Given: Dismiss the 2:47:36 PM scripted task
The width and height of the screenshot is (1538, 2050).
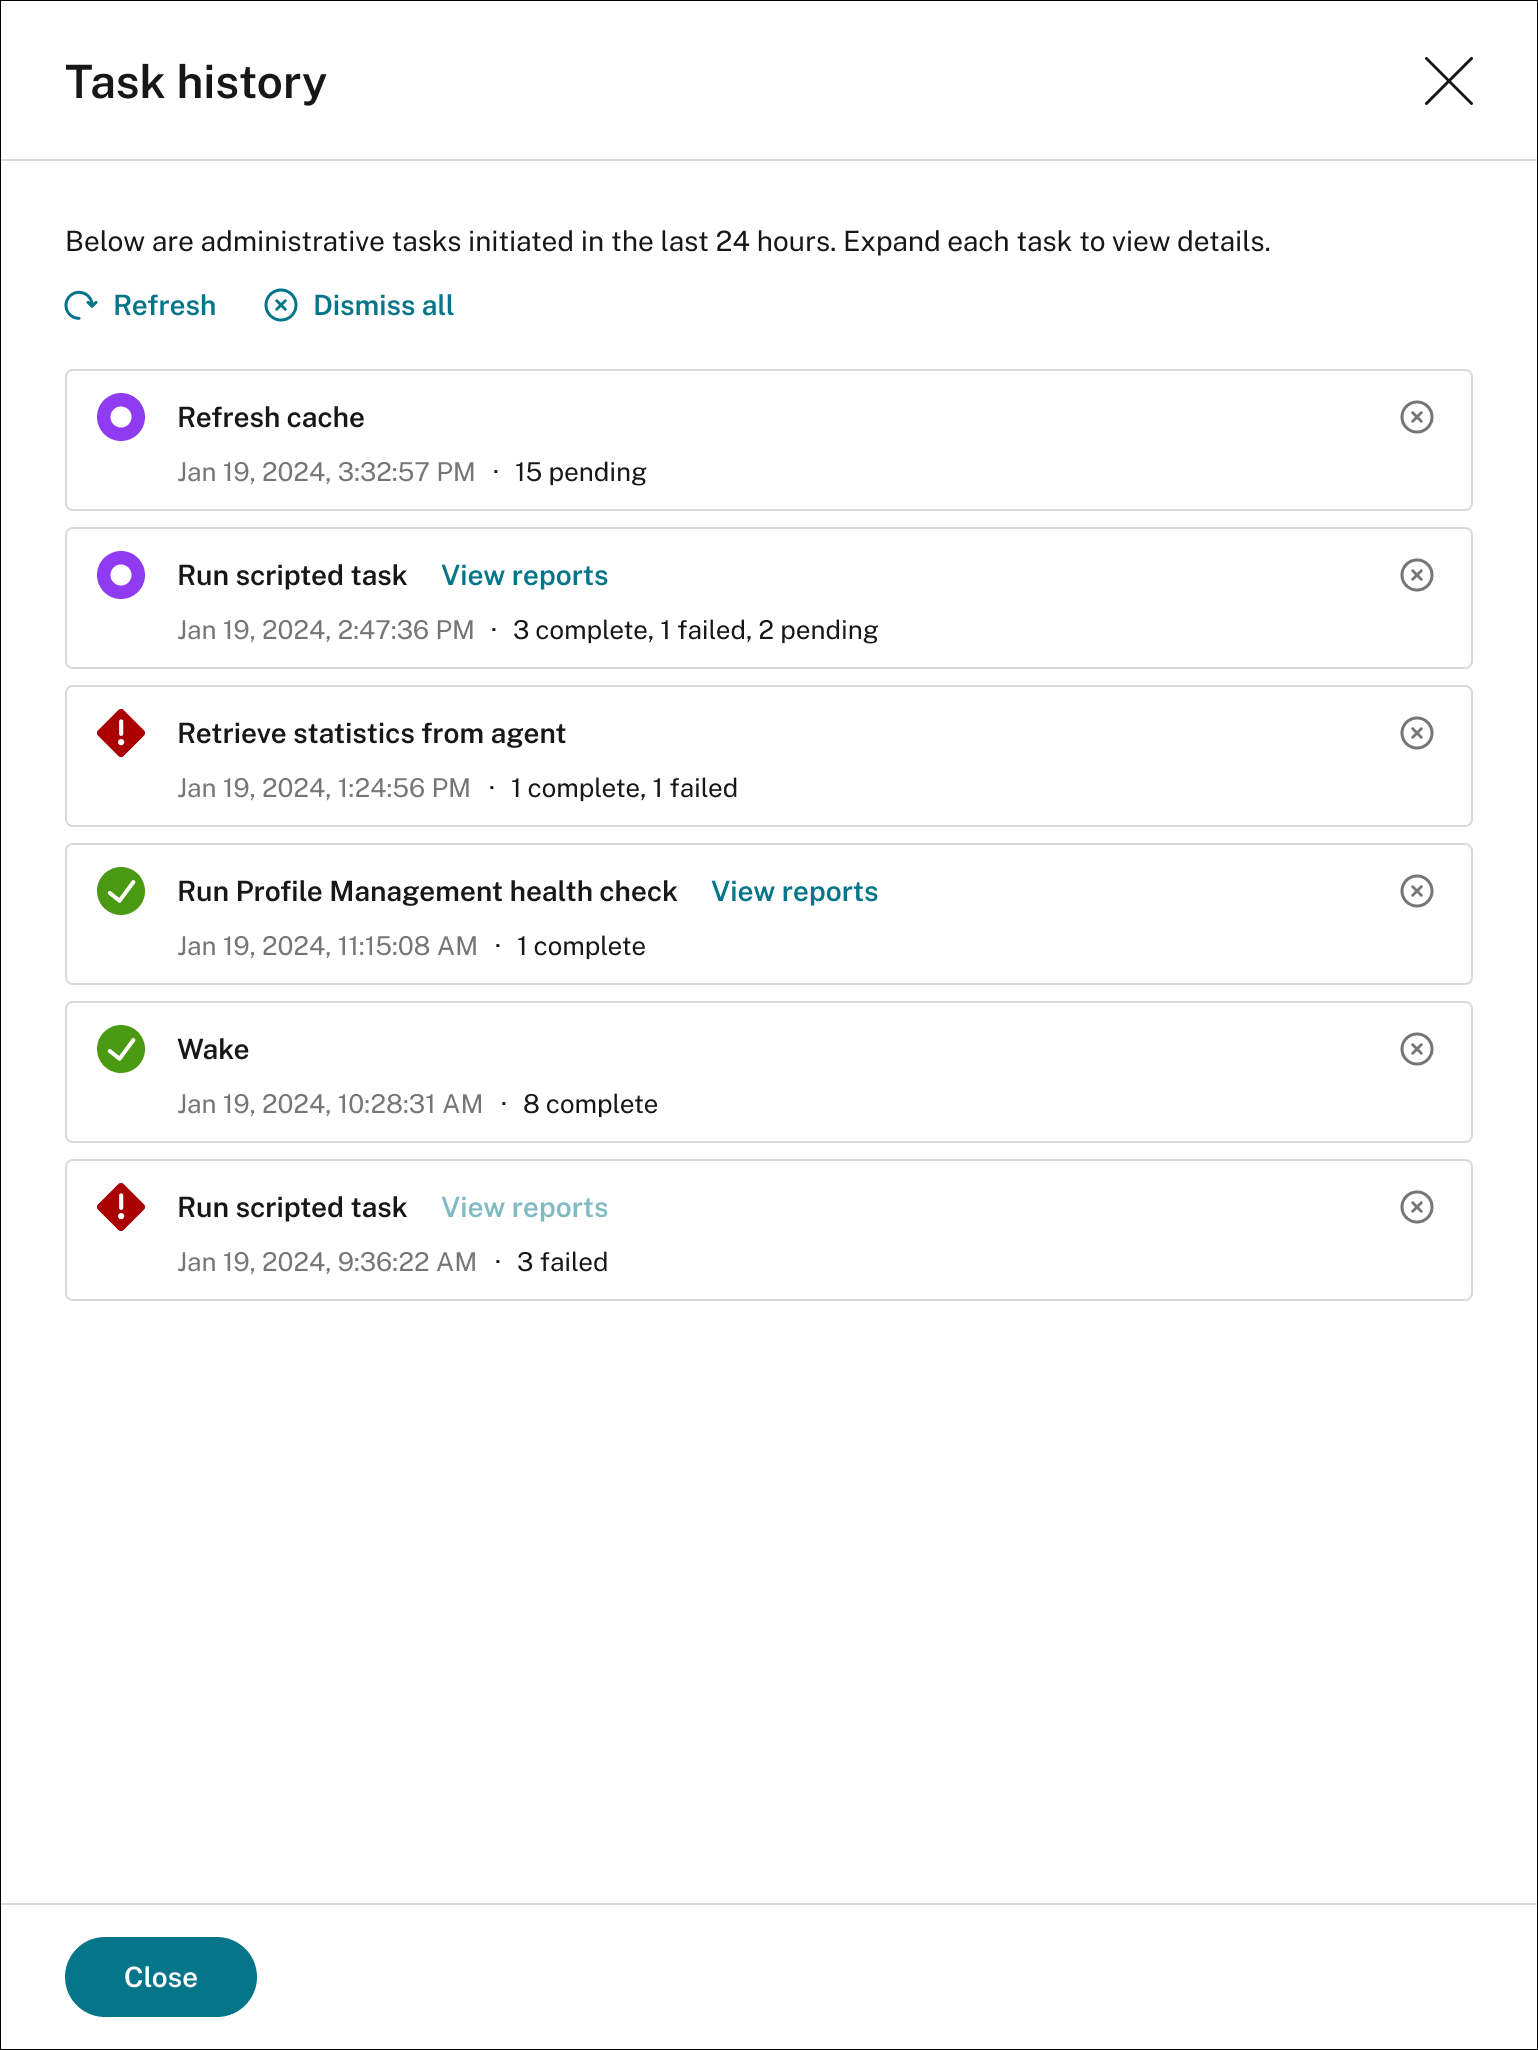Looking at the screenshot, I should coord(1416,575).
